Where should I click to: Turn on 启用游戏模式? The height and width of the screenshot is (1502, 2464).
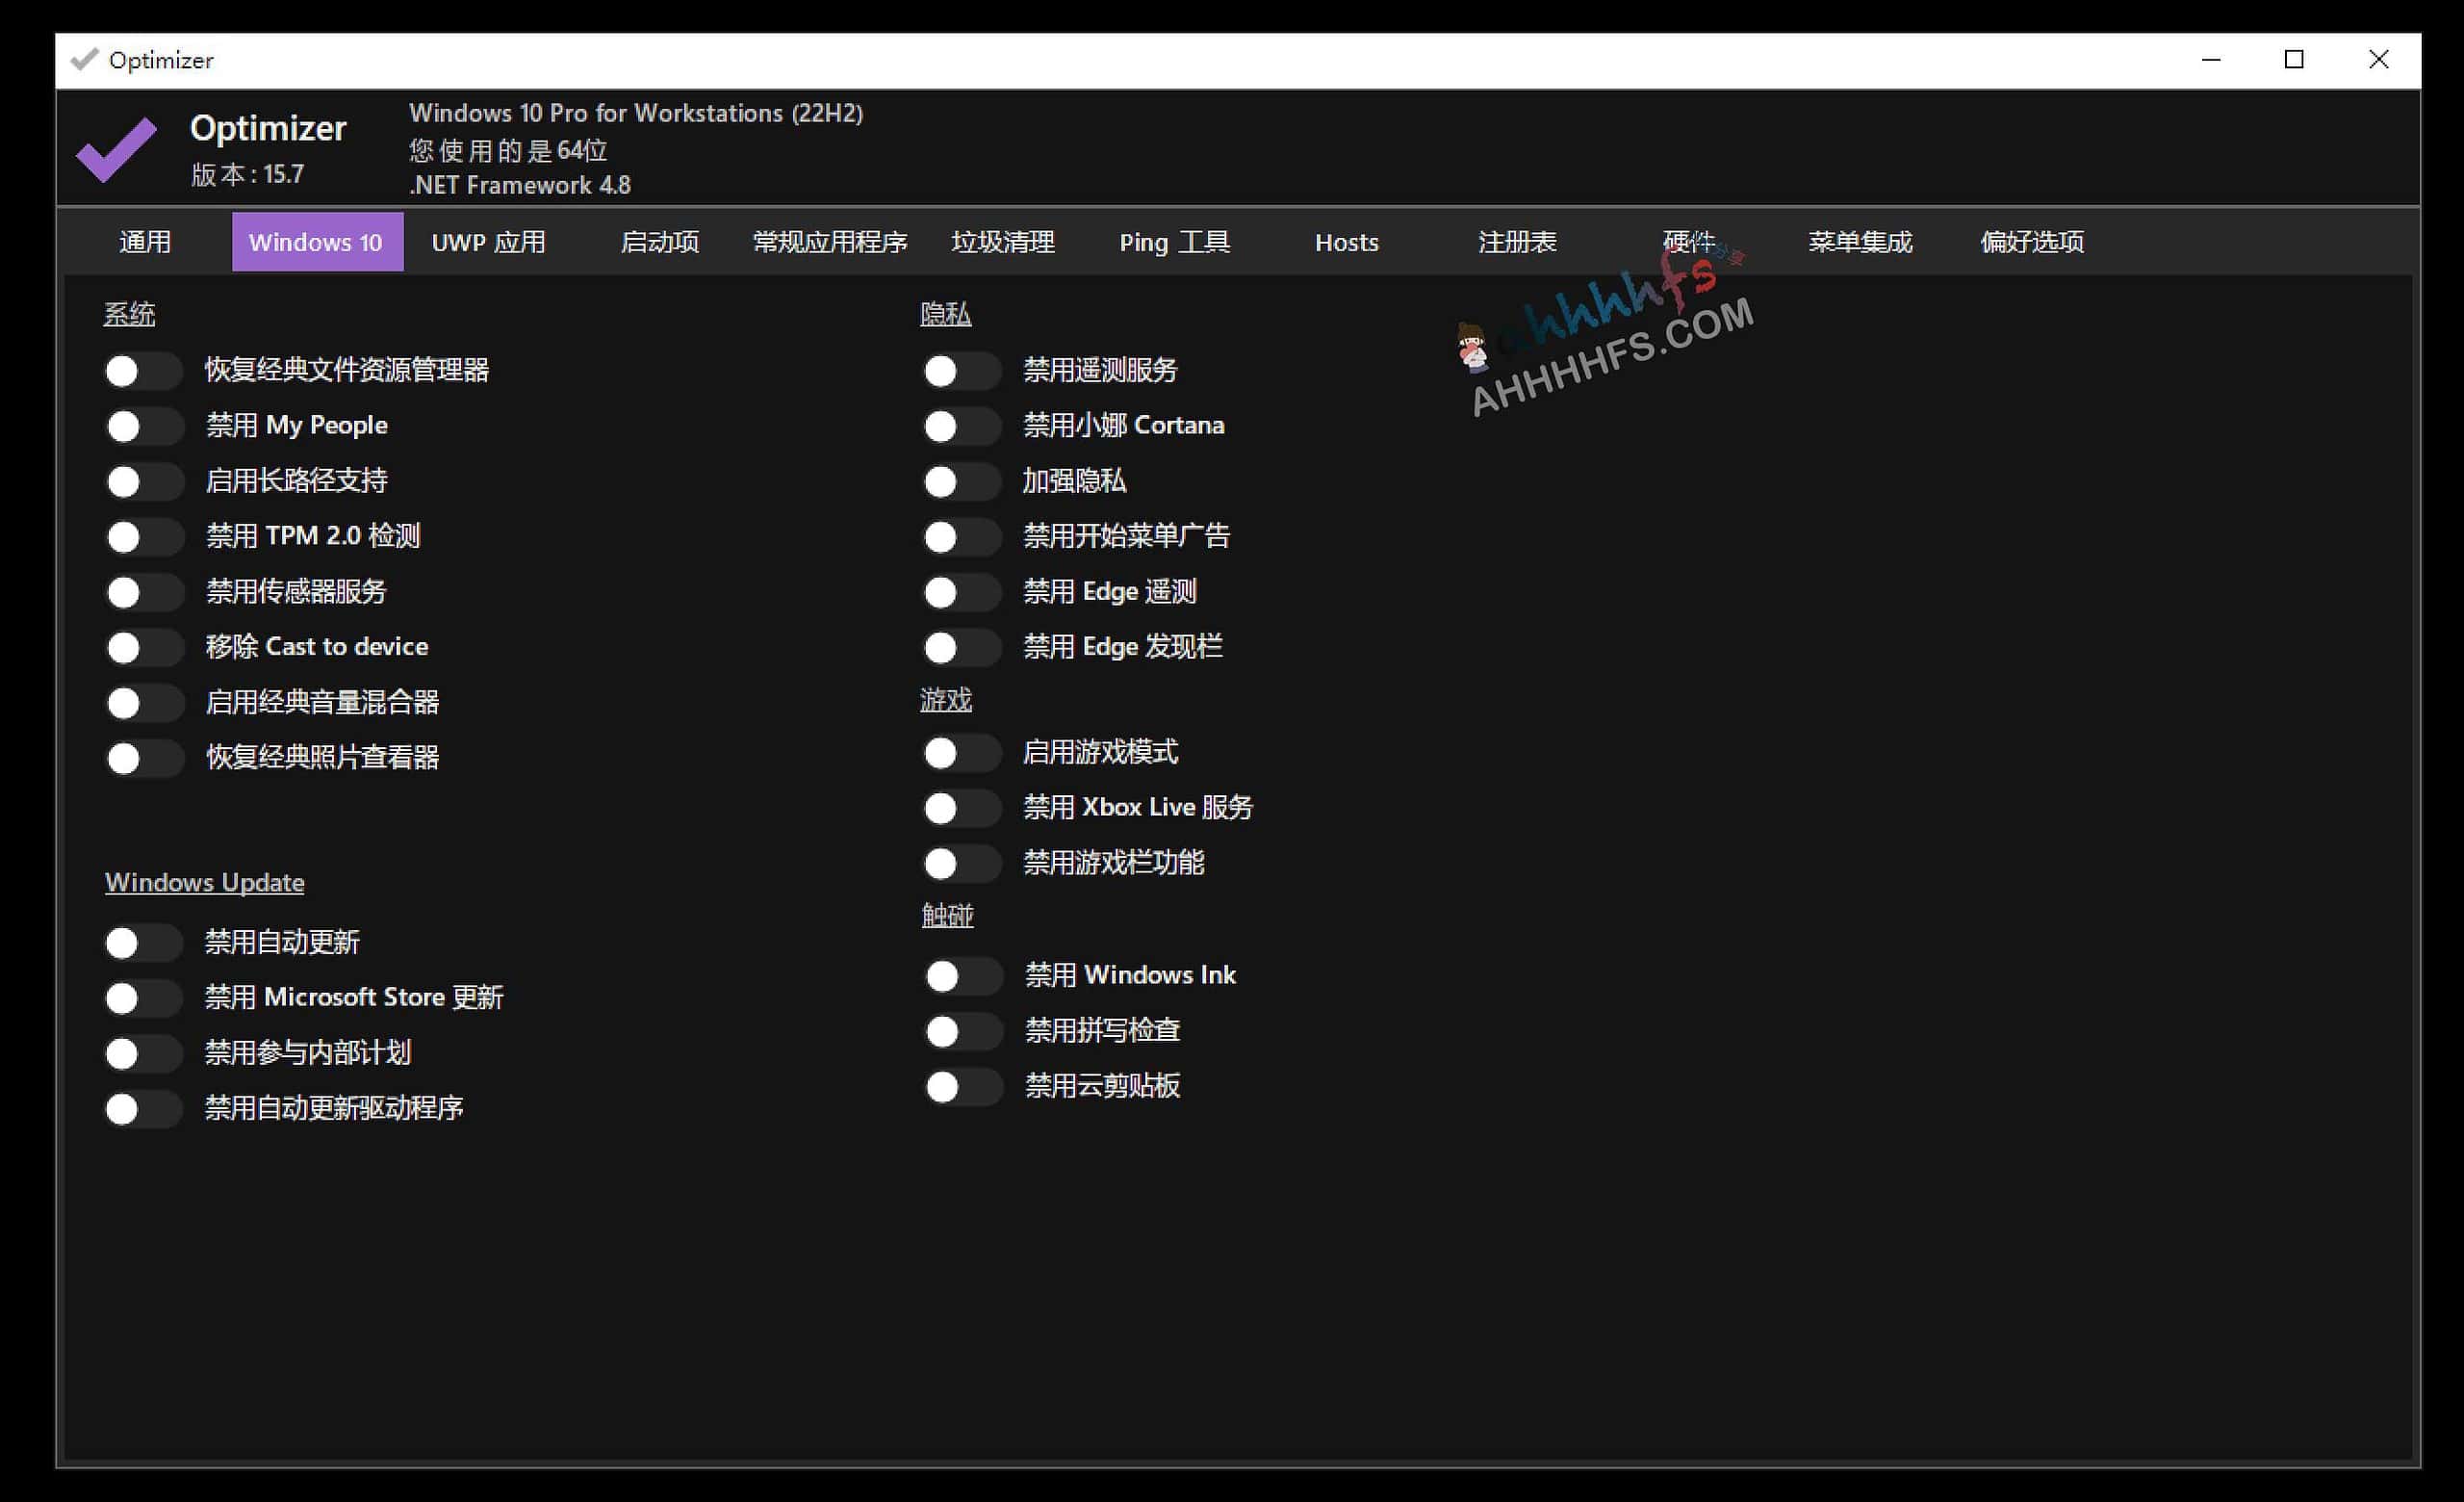(961, 752)
